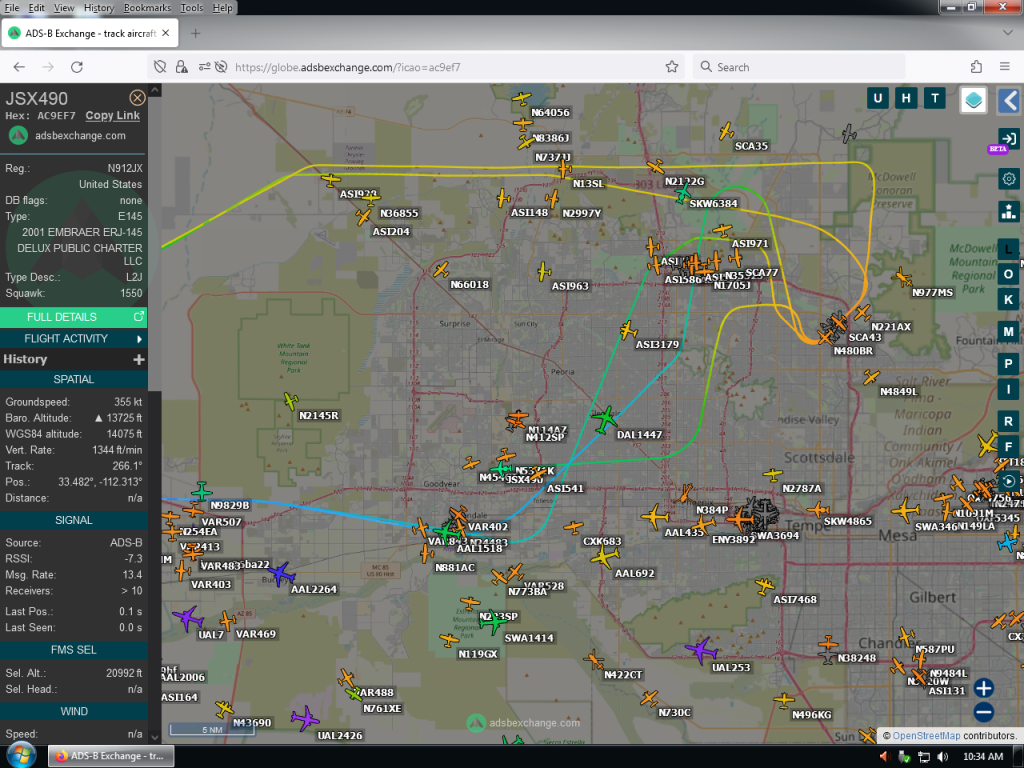Select the N9829B aircraft icon
Viewport: 1024px width, 768px height.
[202, 490]
